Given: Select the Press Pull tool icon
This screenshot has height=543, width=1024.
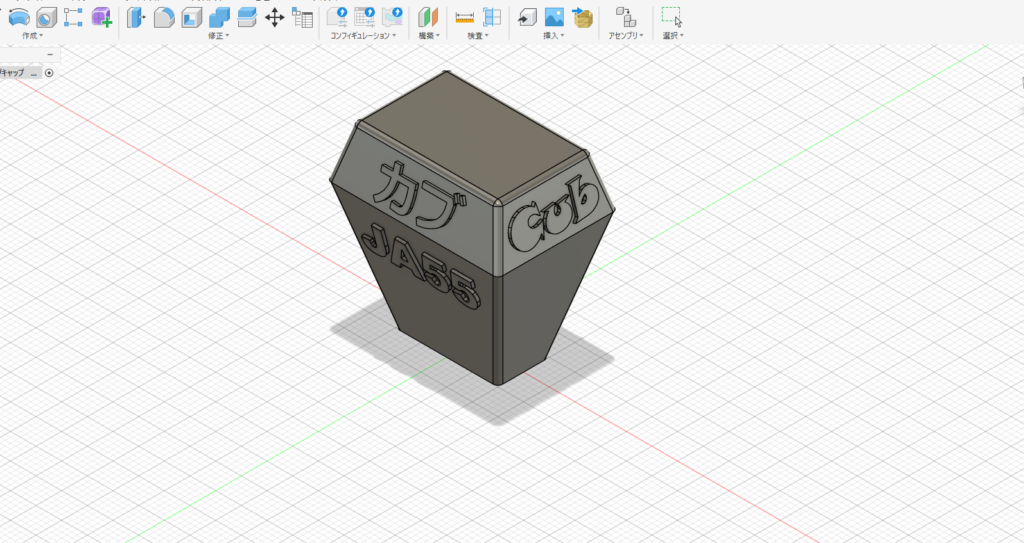Looking at the screenshot, I should coord(136,18).
